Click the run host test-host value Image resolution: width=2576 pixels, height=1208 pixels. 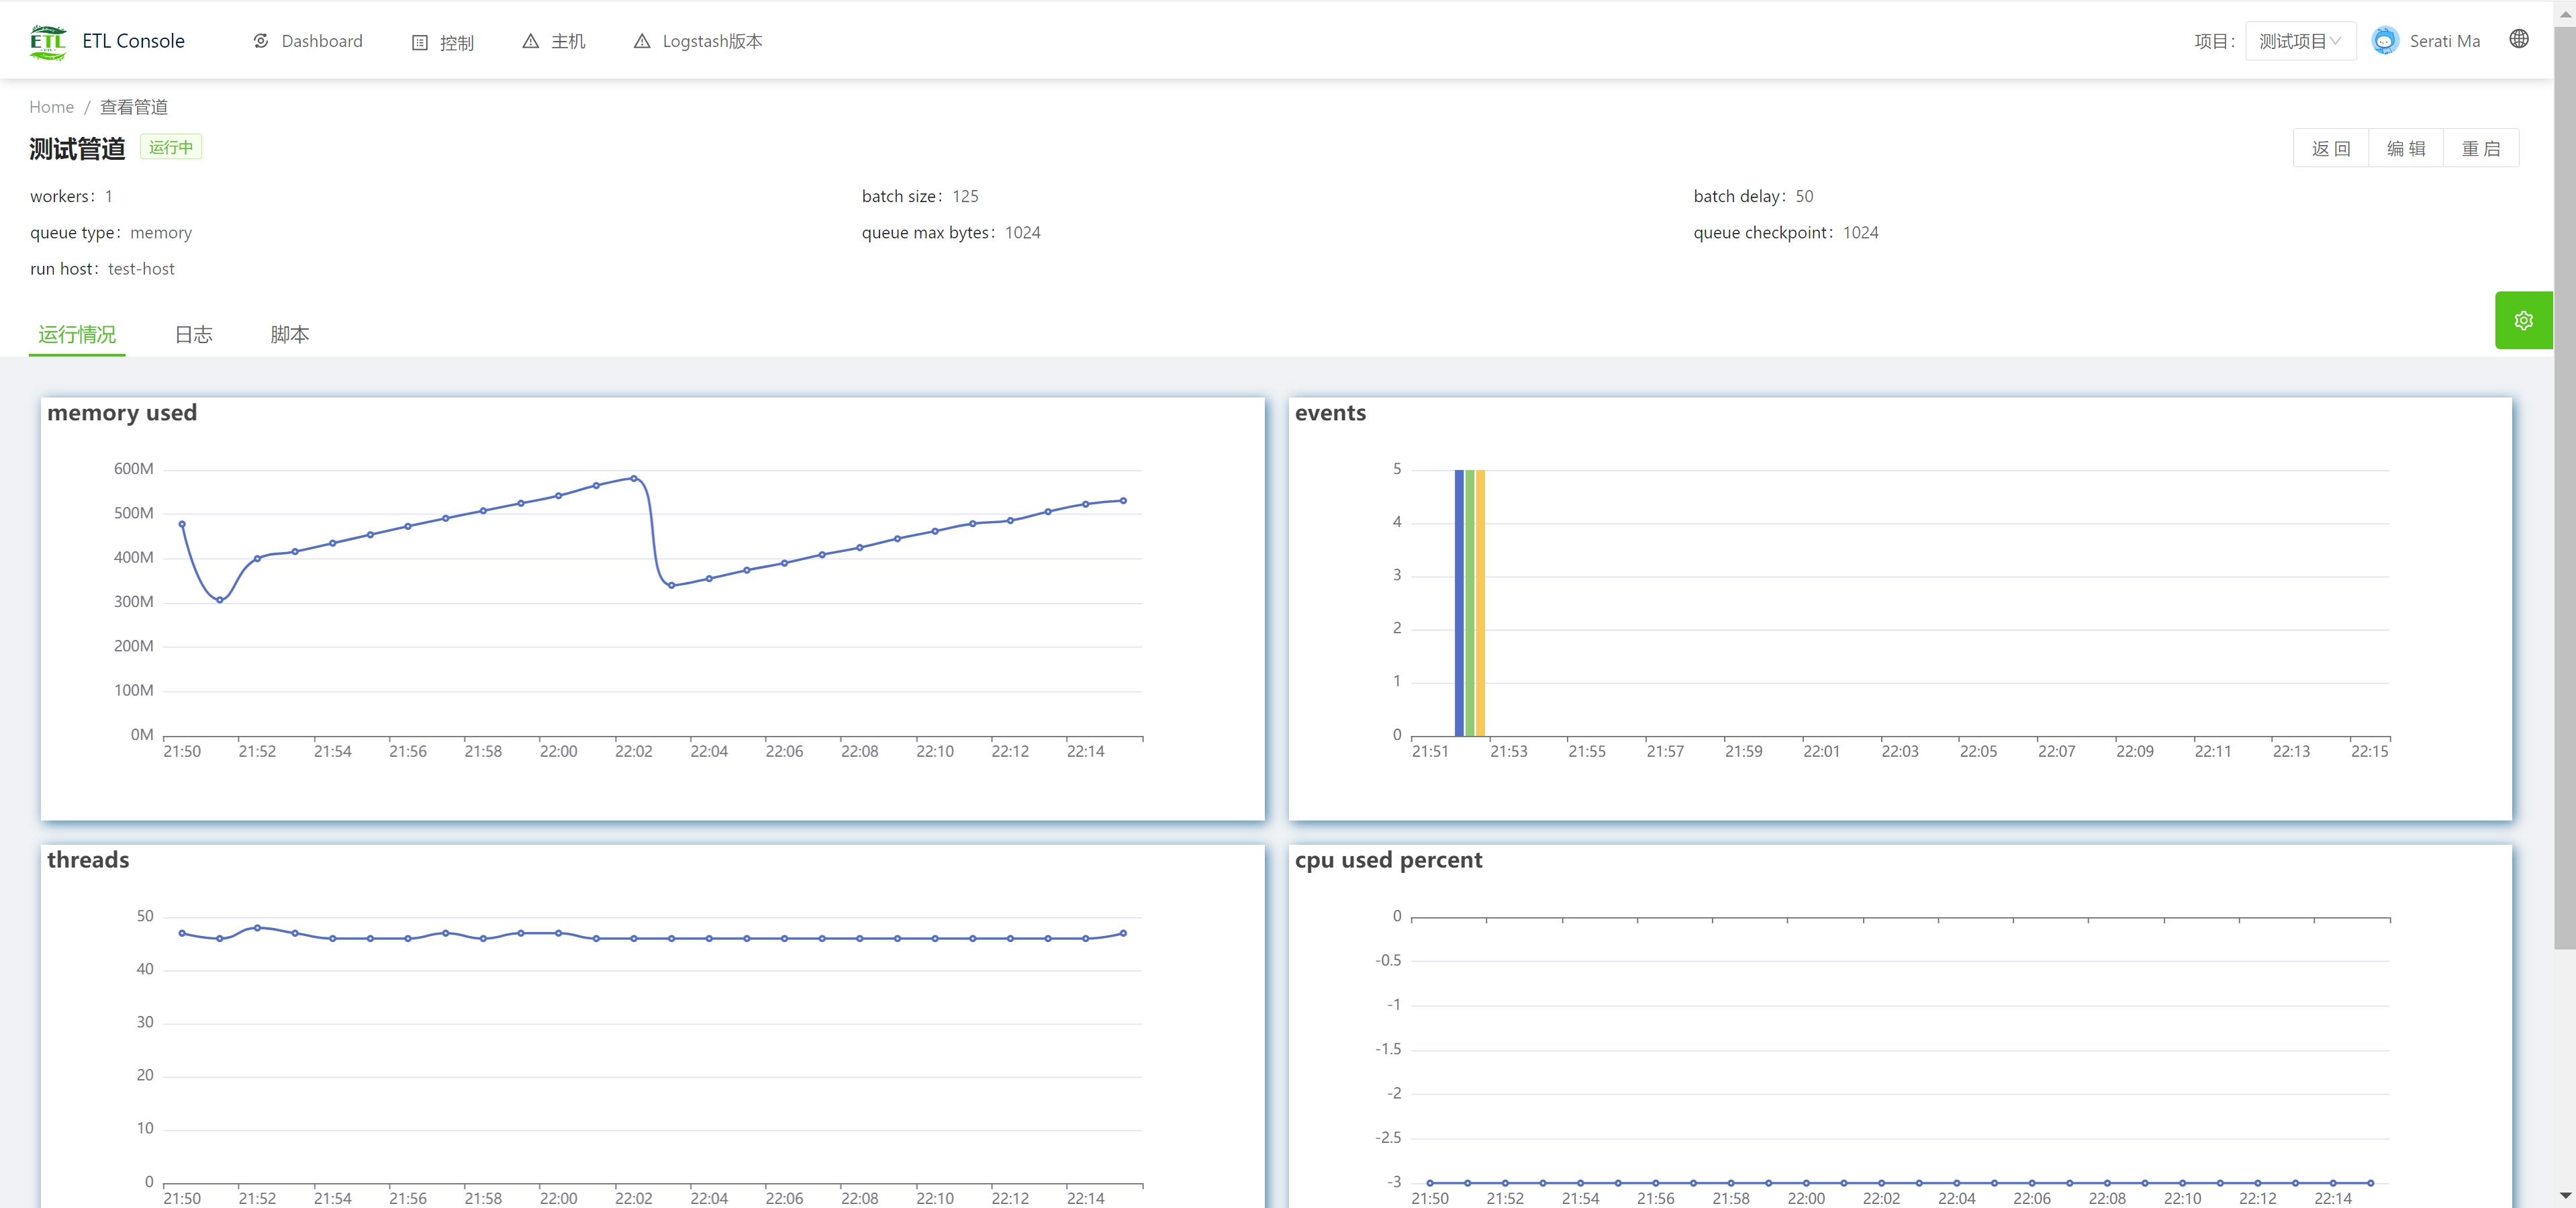pyautogui.click(x=141, y=269)
